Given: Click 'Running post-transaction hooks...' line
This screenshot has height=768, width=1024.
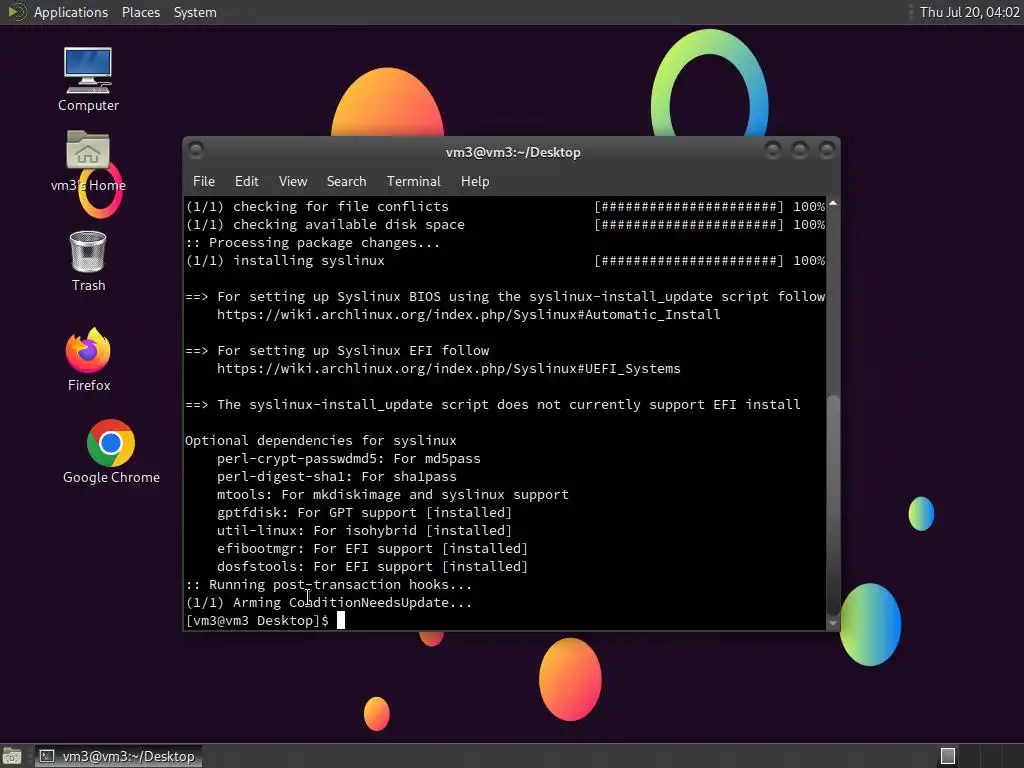Looking at the screenshot, I should click(x=328, y=585).
